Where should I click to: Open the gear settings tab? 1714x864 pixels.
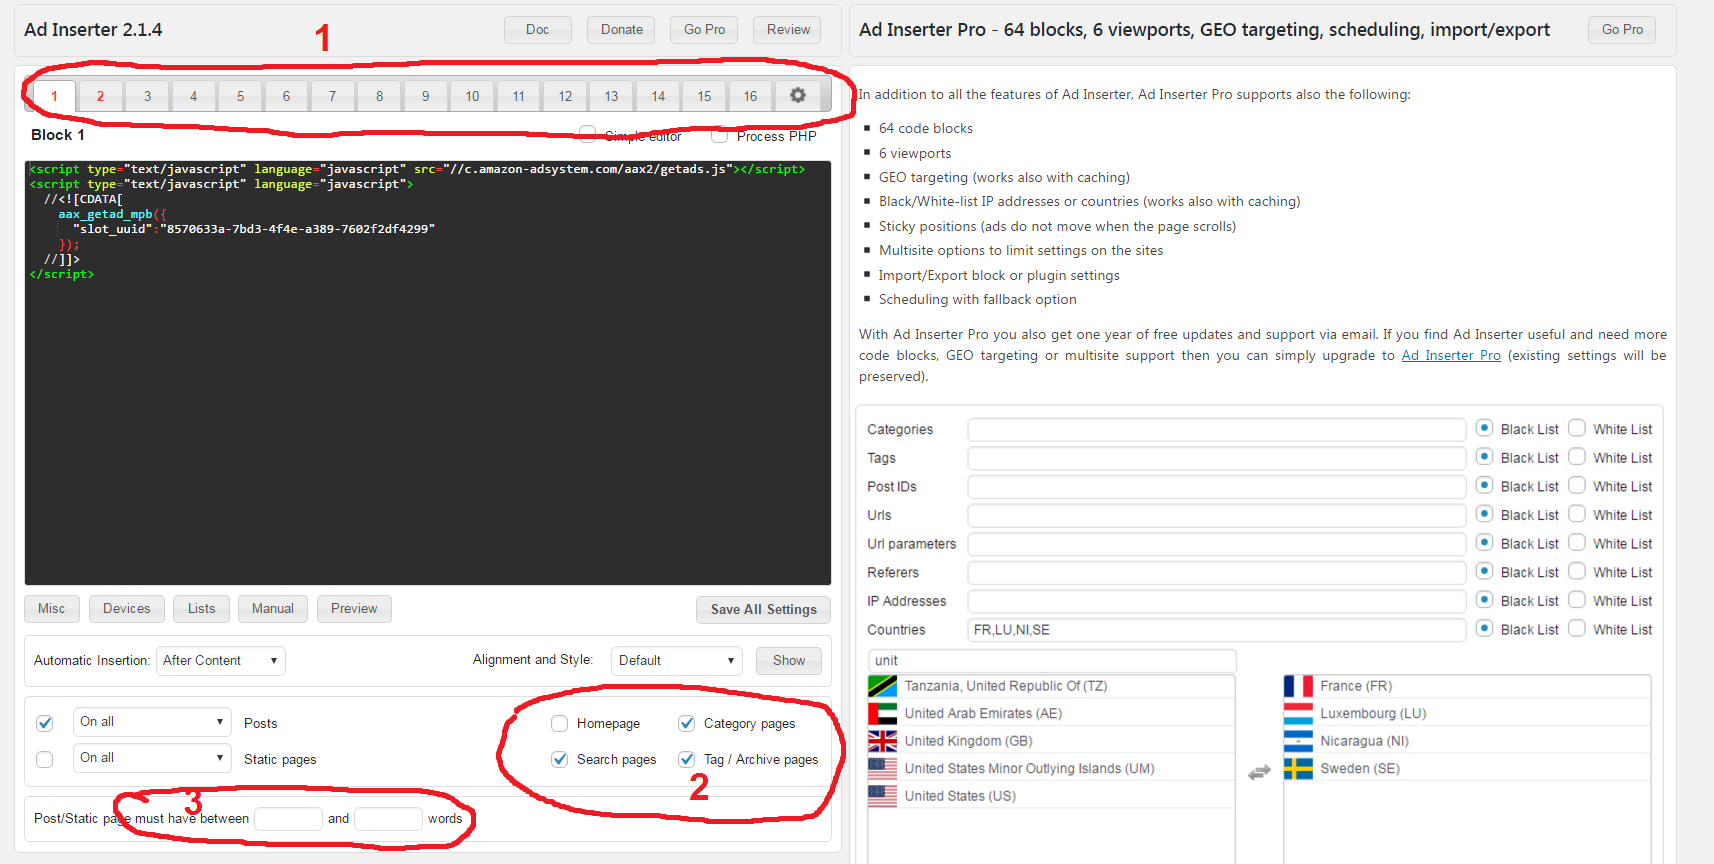797,95
